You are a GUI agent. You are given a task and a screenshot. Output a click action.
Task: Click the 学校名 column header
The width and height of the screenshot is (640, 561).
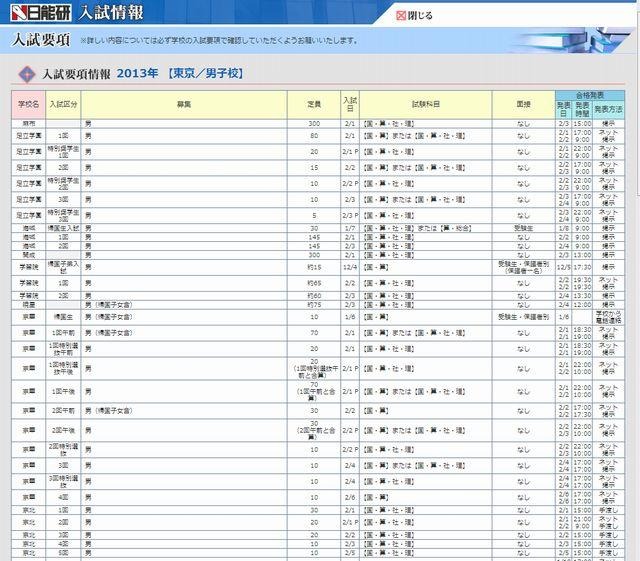pos(29,105)
